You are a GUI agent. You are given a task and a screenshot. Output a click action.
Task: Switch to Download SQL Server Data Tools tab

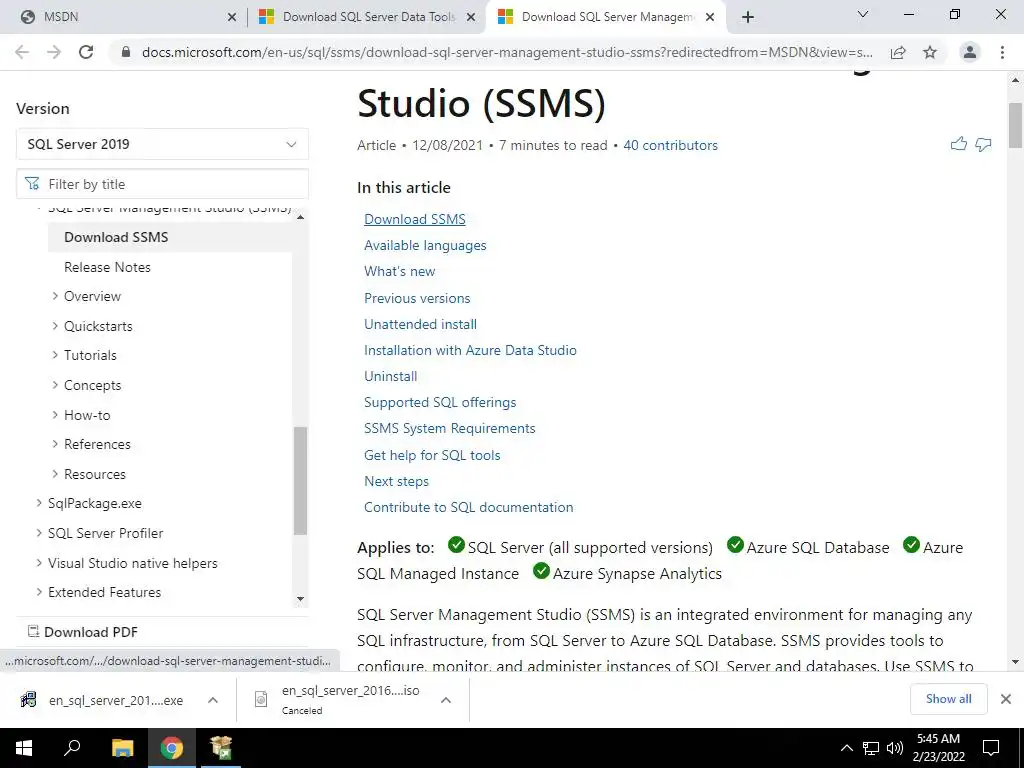click(368, 18)
